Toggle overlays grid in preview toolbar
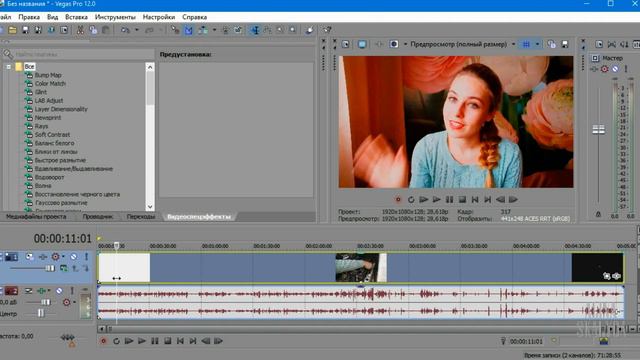The image size is (640, 360). [526, 44]
